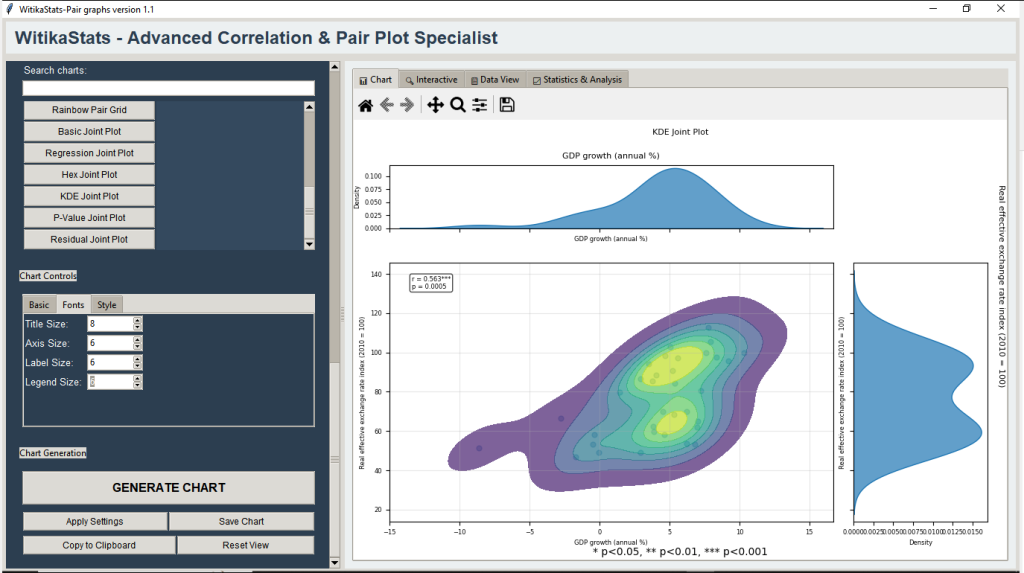Choose P-Value Joint Plot chart
This screenshot has width=1024, height=573.
click(89, 218)
